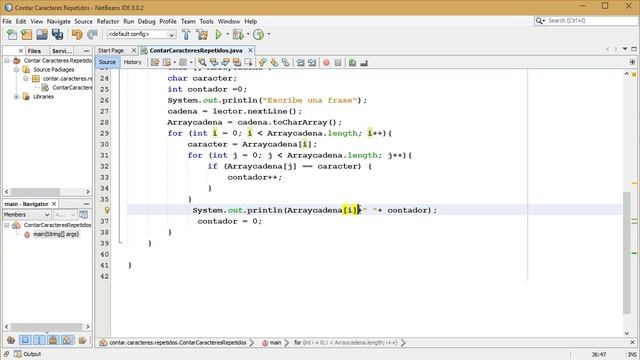Open Debug Project dropdown arrow
The width and height of the screenshot is (640, 360).
pos(248,35)
